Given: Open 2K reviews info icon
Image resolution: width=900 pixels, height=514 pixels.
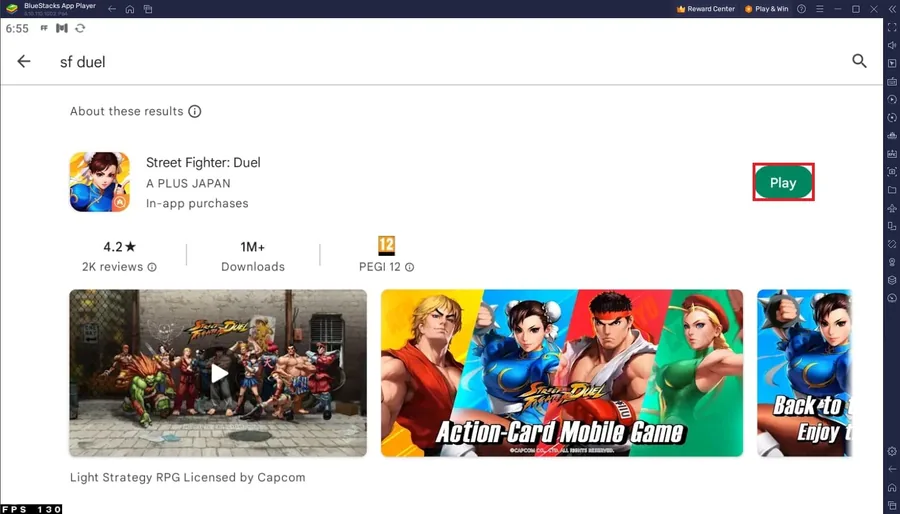Looking at the screenshot, I should pyautogui.click(x=152, y=267).
